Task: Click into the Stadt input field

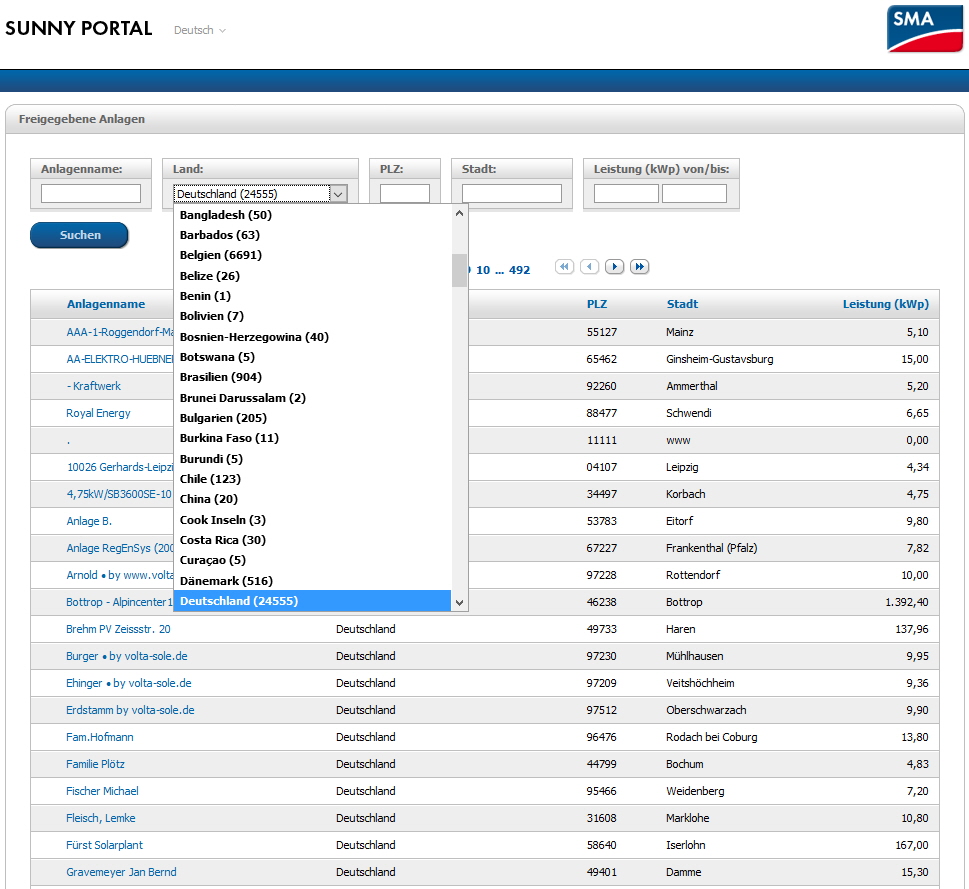Action: point(511,194)
